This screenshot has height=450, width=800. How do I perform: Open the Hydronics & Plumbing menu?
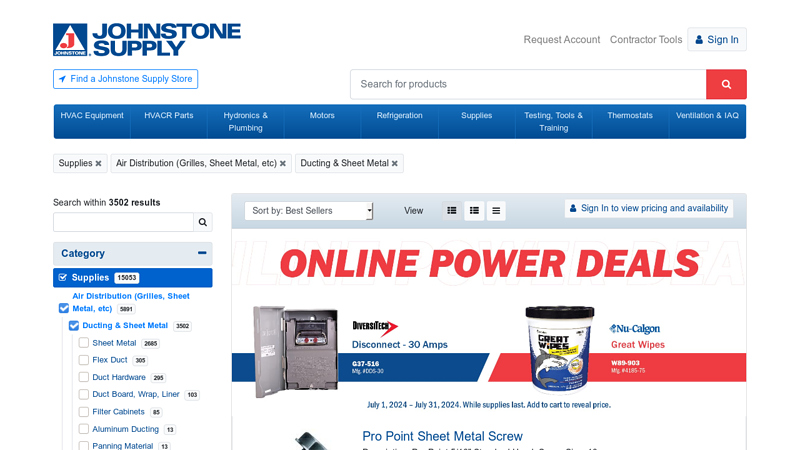pos(245,121)
